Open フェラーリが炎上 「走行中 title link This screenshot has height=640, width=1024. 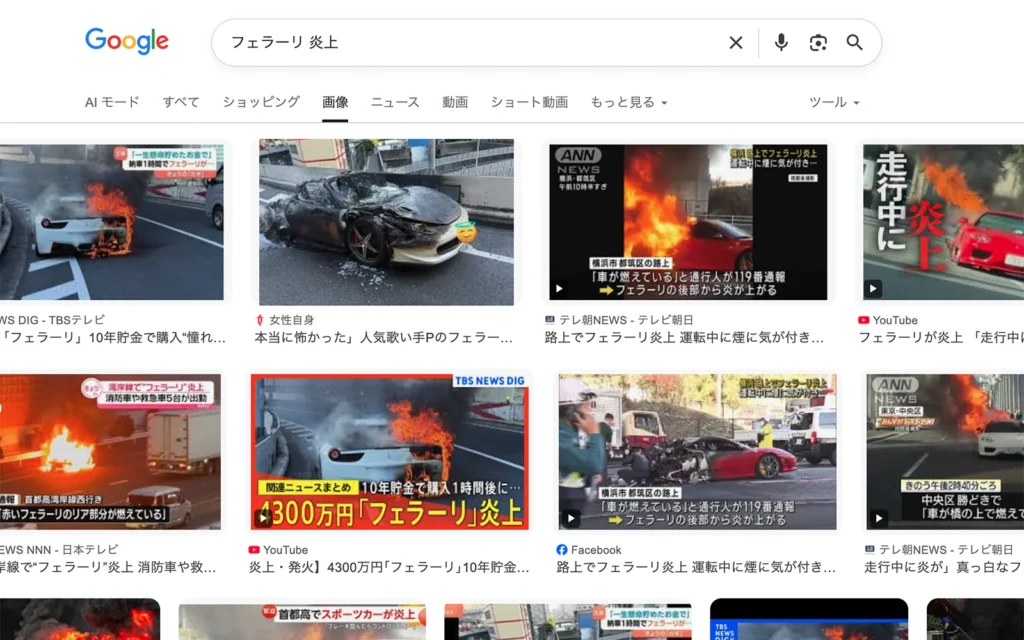[x=941, y=338]
